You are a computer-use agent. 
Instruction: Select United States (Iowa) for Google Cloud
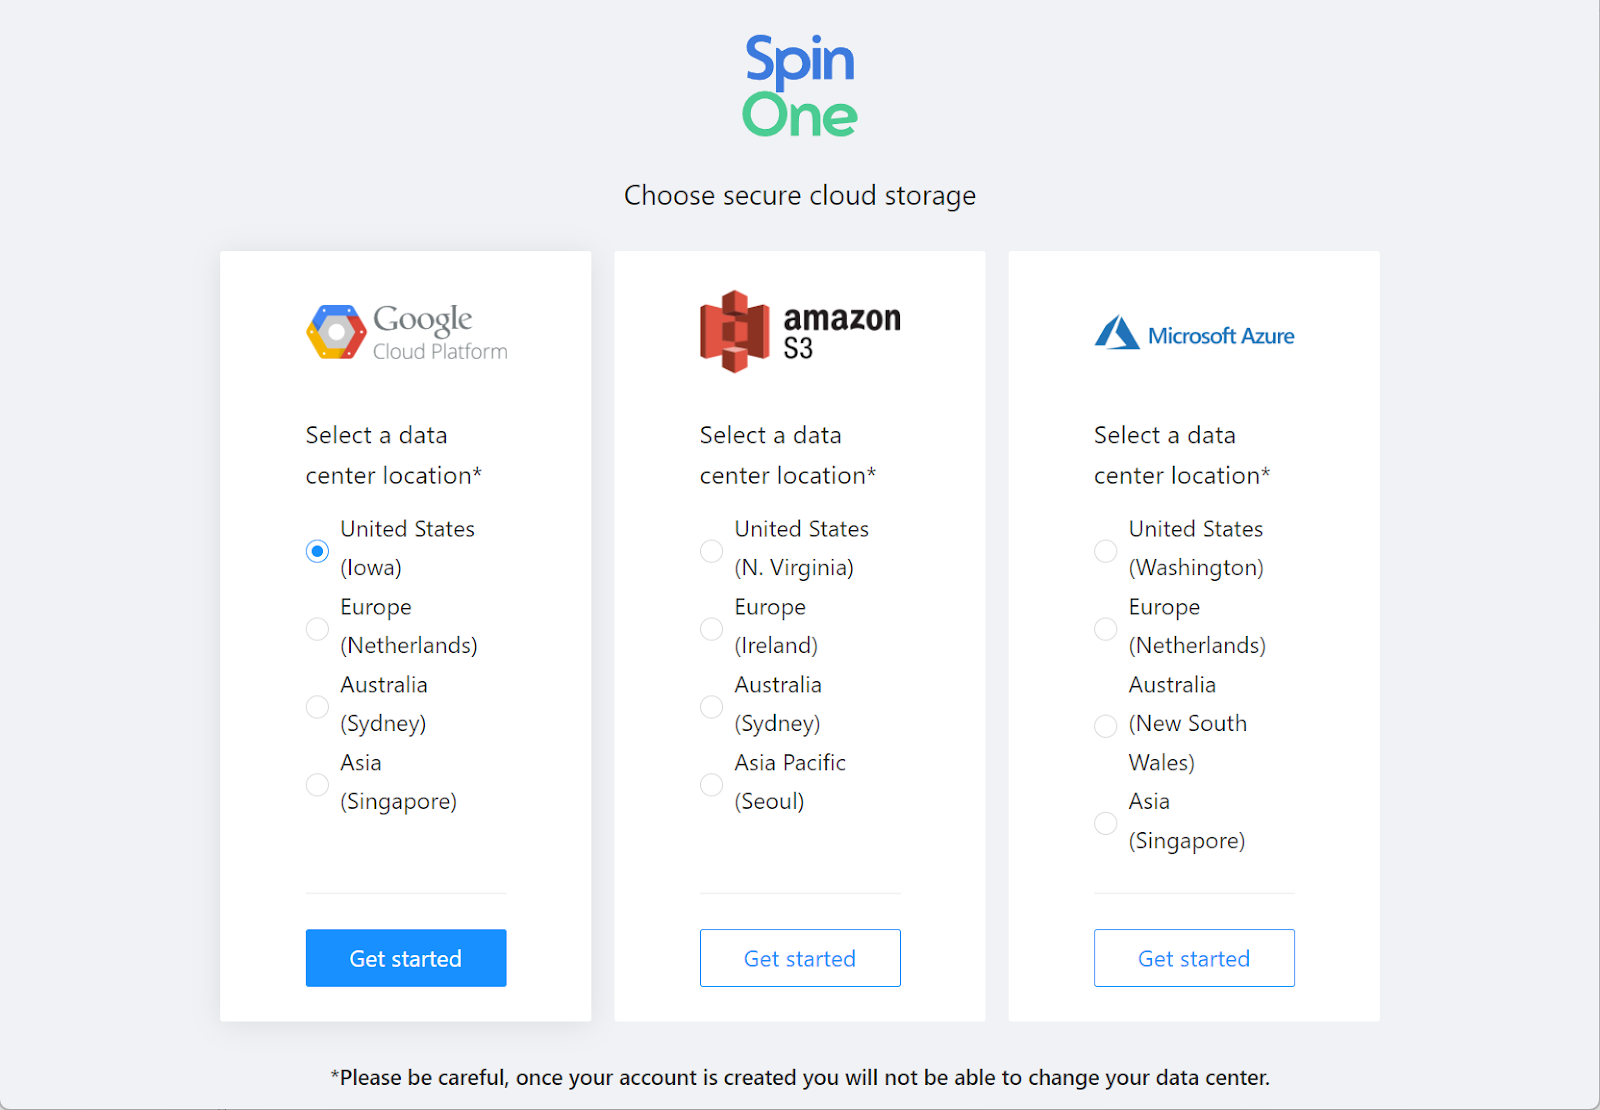(x=317, y=550)
